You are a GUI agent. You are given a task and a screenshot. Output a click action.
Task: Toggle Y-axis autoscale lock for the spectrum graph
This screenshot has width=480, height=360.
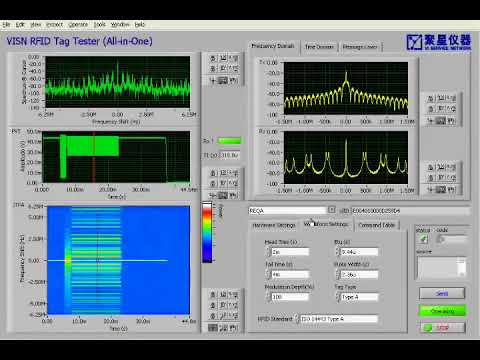point(213,68)
